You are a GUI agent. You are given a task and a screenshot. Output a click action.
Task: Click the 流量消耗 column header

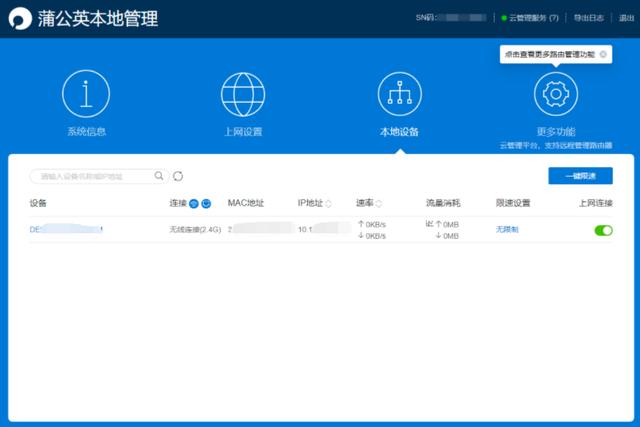[x=443, y=203]
